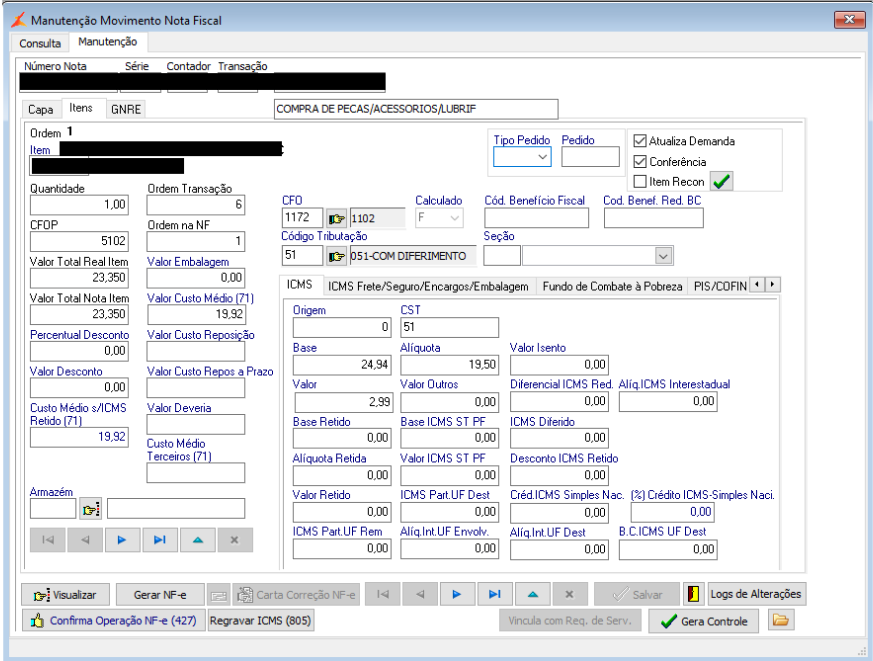Open the folder icon next to Gera Controle
Screen dimensions: 873x661
tap(781, 621)
